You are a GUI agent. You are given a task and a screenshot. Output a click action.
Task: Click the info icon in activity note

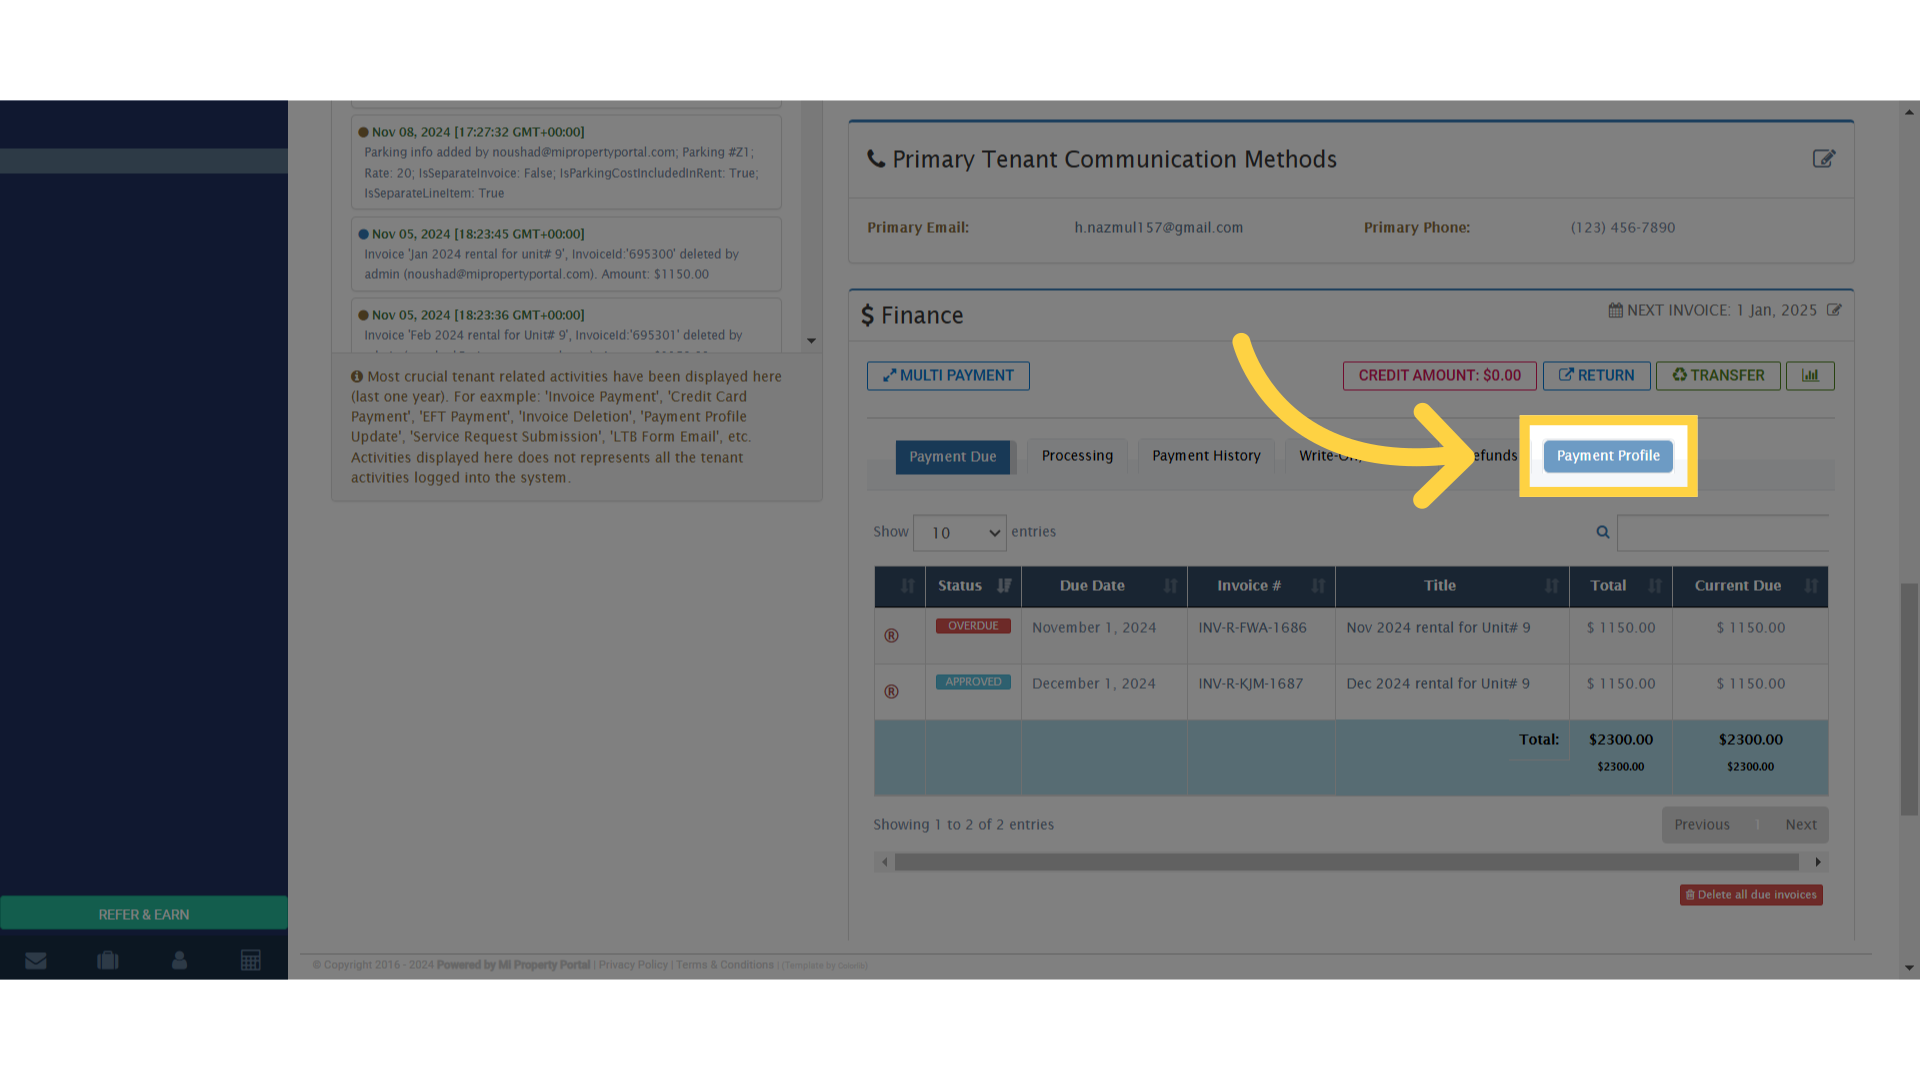click(357, 377)
